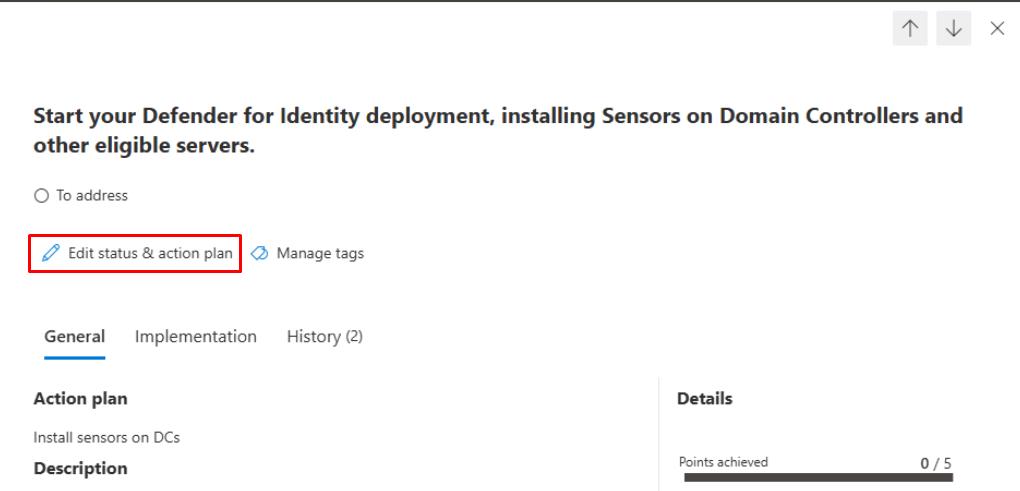Click the Points achieved progress bar
This screenshot has width=1020, height=491.
pyautogui.click(x=817, y=478)
